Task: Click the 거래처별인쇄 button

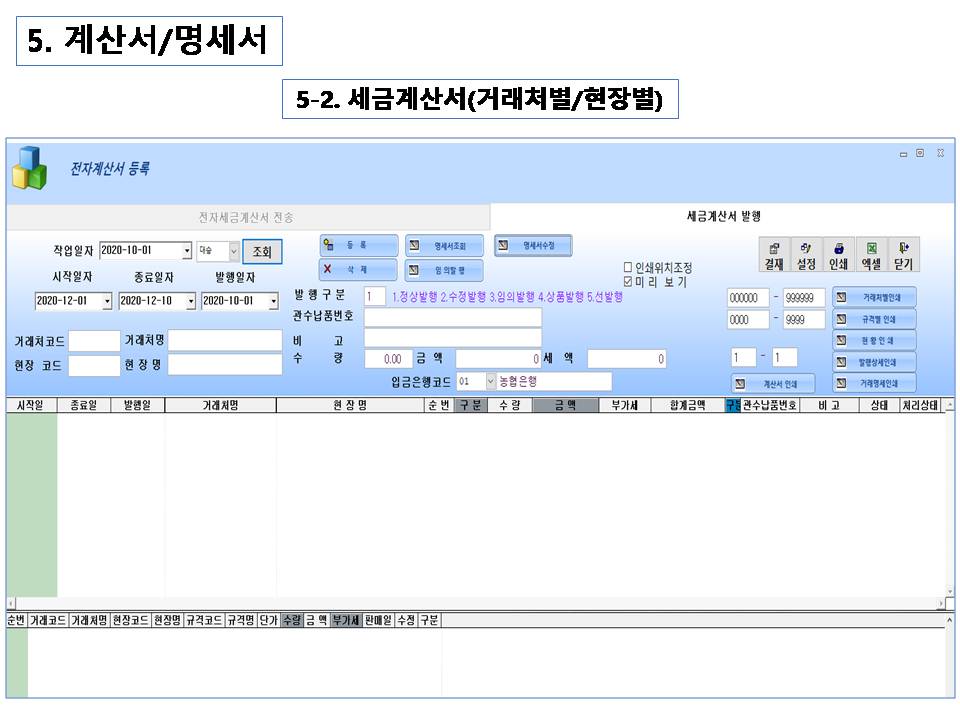Action: point(874,298)
